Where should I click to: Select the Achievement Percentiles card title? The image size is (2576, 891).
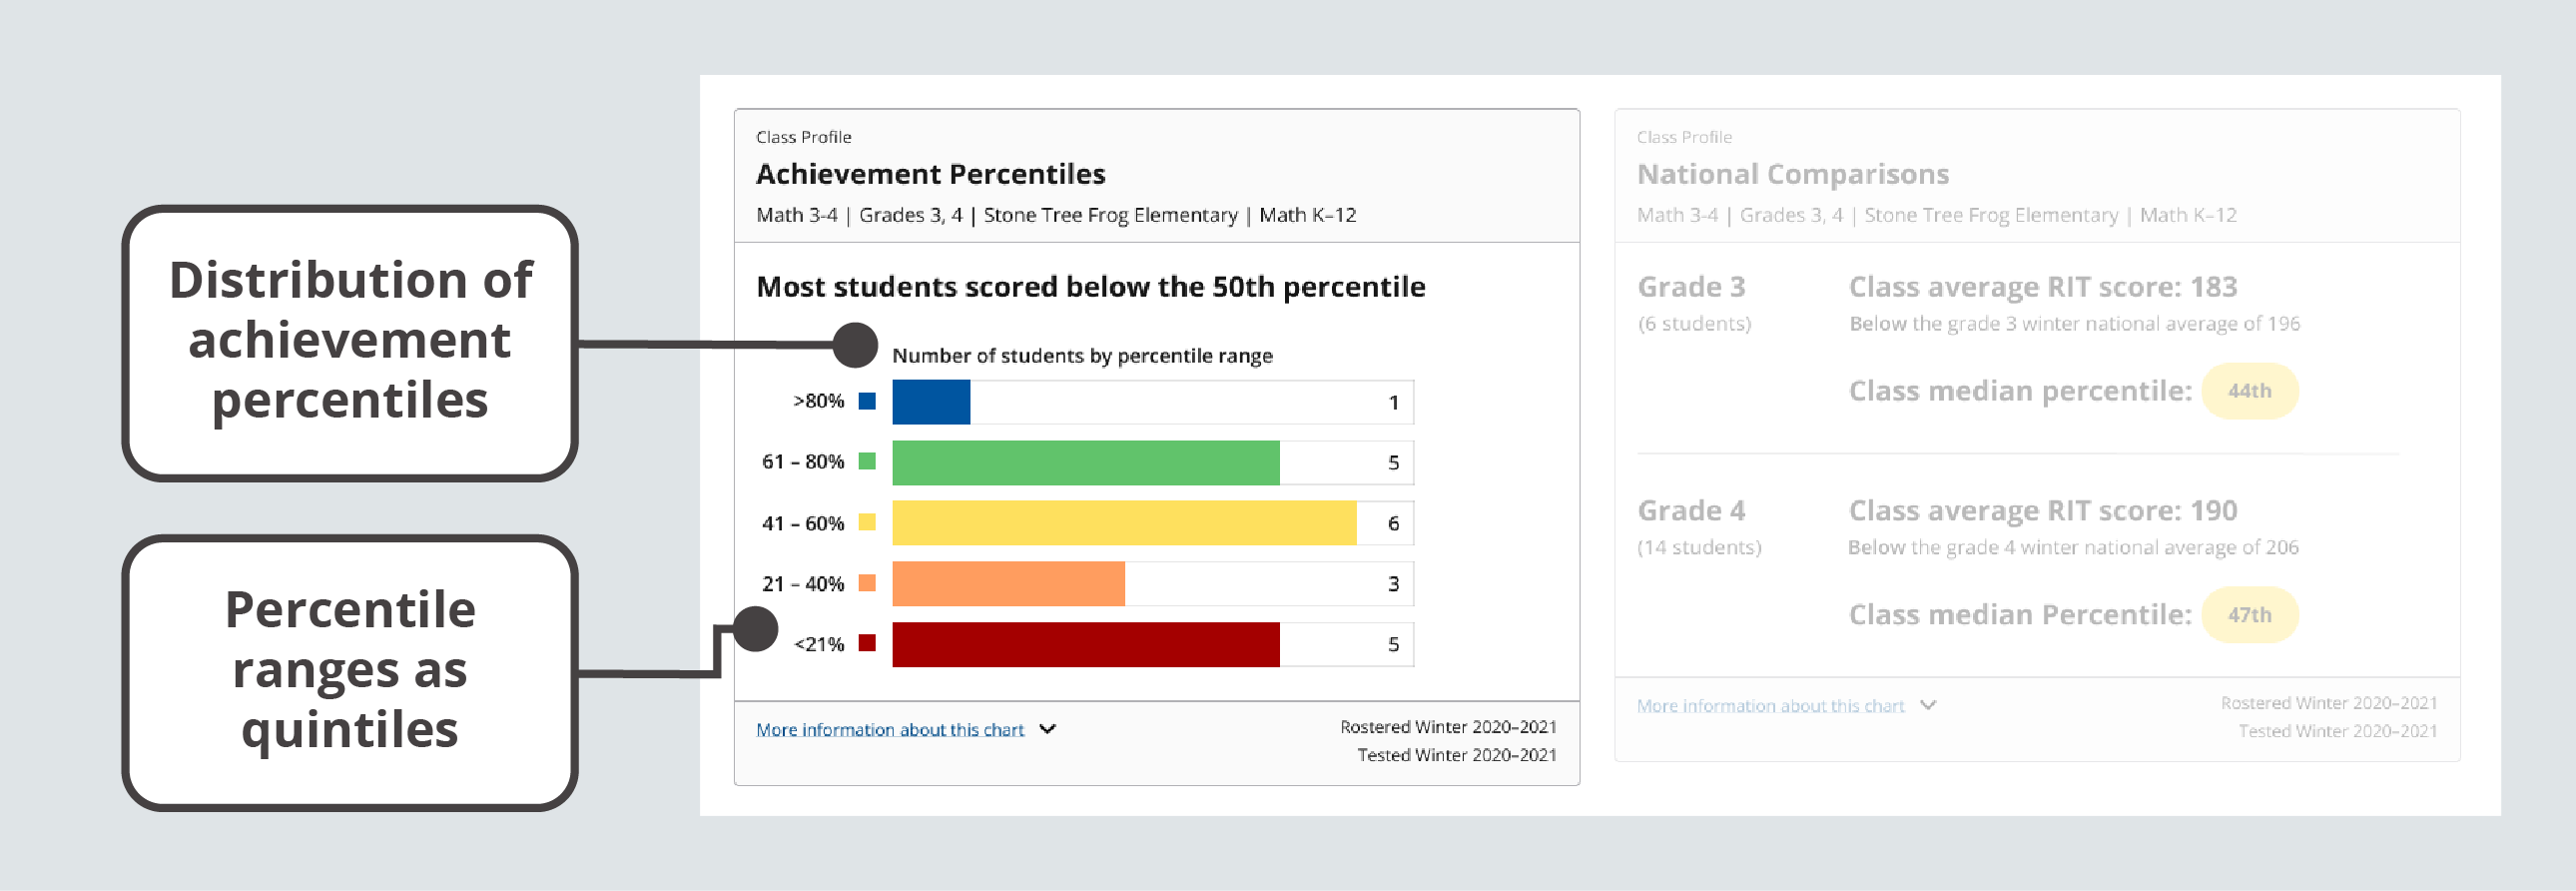pos(930,174)
